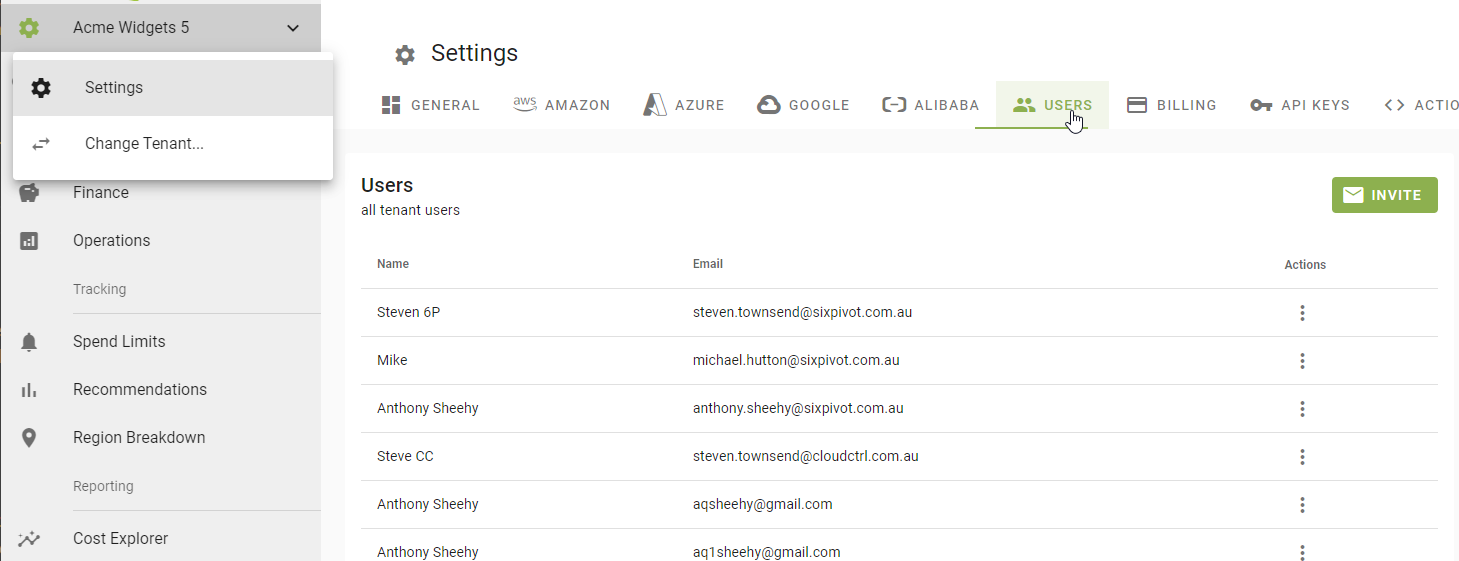Switch to the General settings tab
This screenshot has width=1459, height=561.
pos(431,105)
